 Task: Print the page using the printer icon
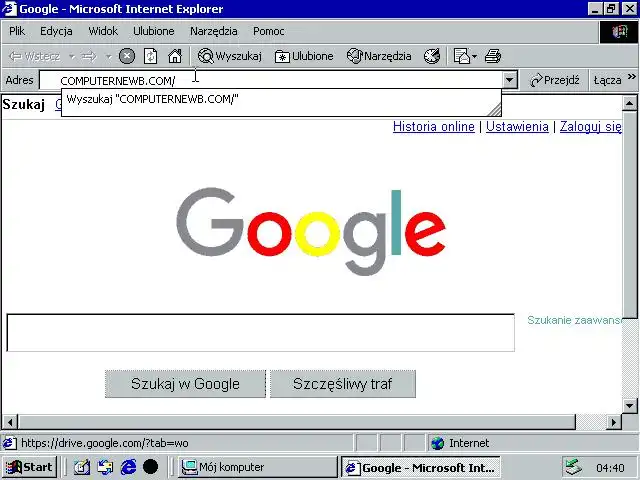point(493,56)
